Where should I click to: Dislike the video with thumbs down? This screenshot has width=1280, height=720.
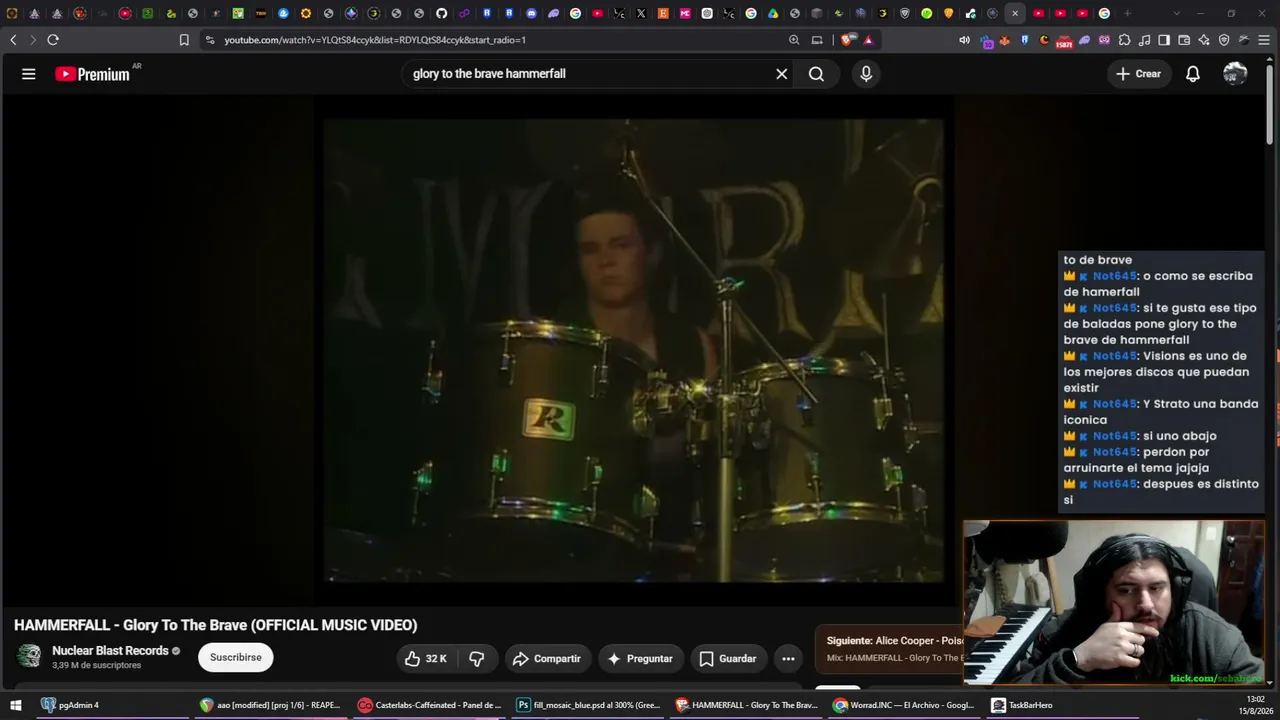[x=477, y=659]
